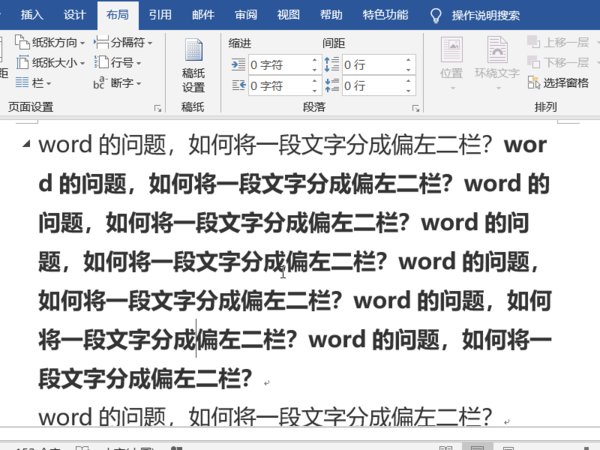Open the 特色功能 ribbon tab

click(385, 15)
